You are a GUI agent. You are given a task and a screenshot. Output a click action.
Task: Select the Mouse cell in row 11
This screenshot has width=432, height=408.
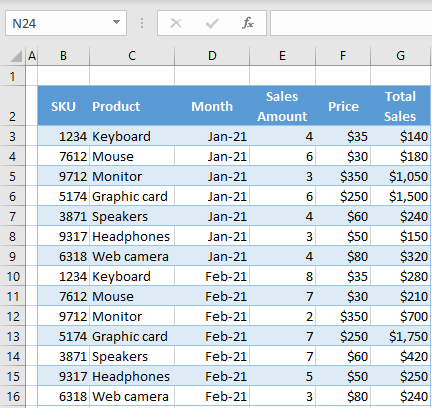coord(132,296)
